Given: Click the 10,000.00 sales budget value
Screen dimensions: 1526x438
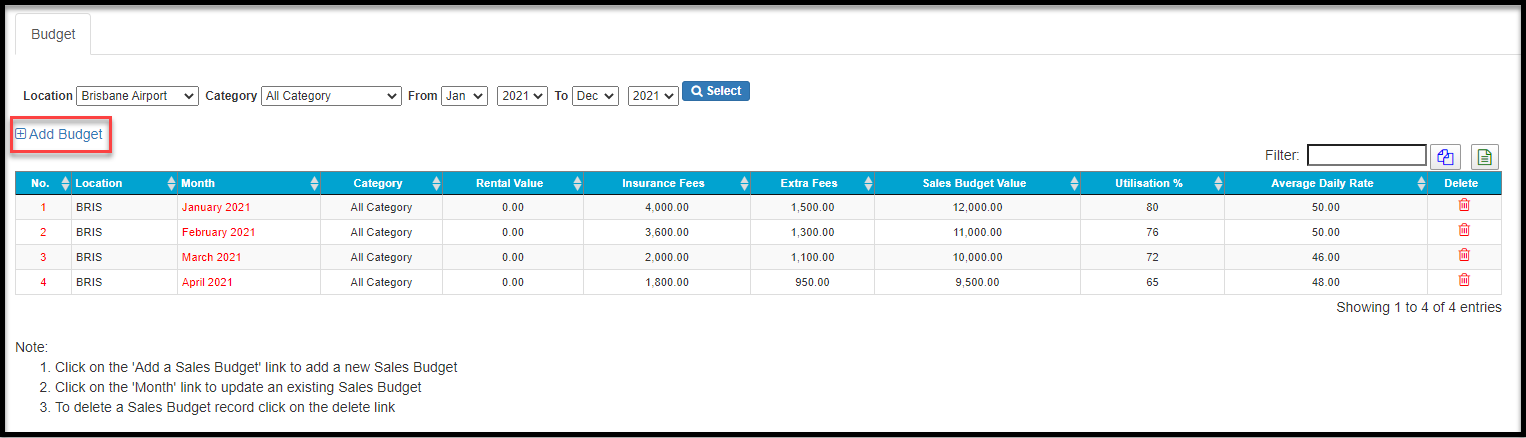Looking at the screenshot, I should (x=977, y=257).
